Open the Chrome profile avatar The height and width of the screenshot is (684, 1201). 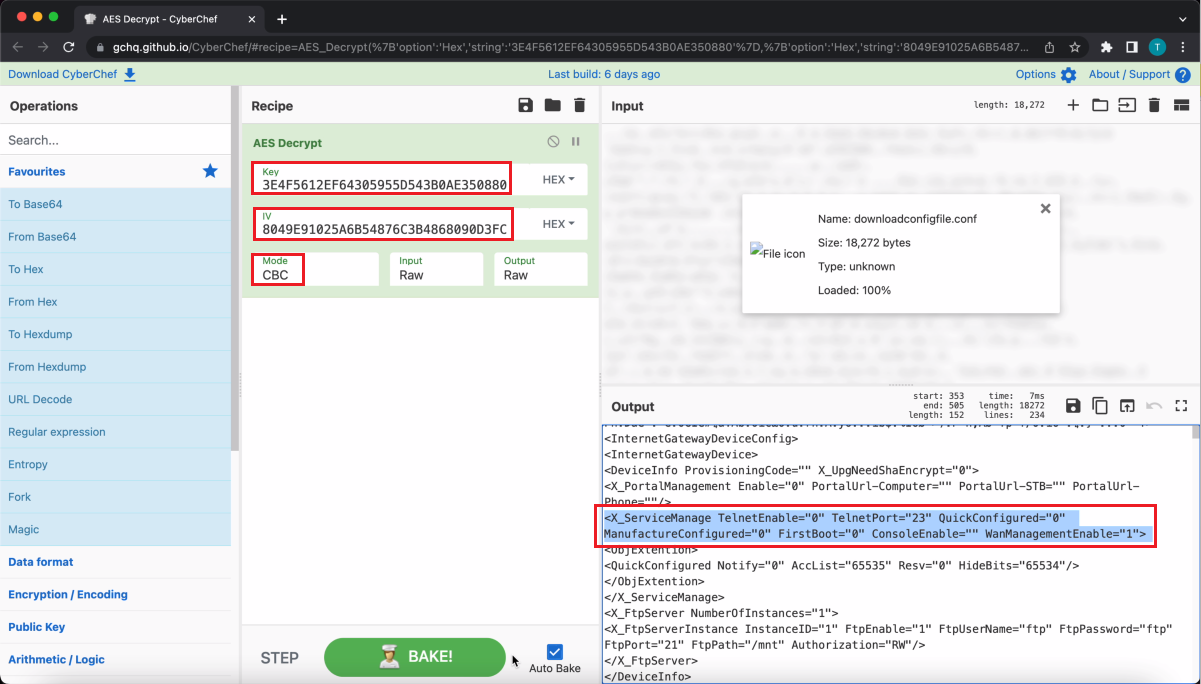pos(1157,47)
